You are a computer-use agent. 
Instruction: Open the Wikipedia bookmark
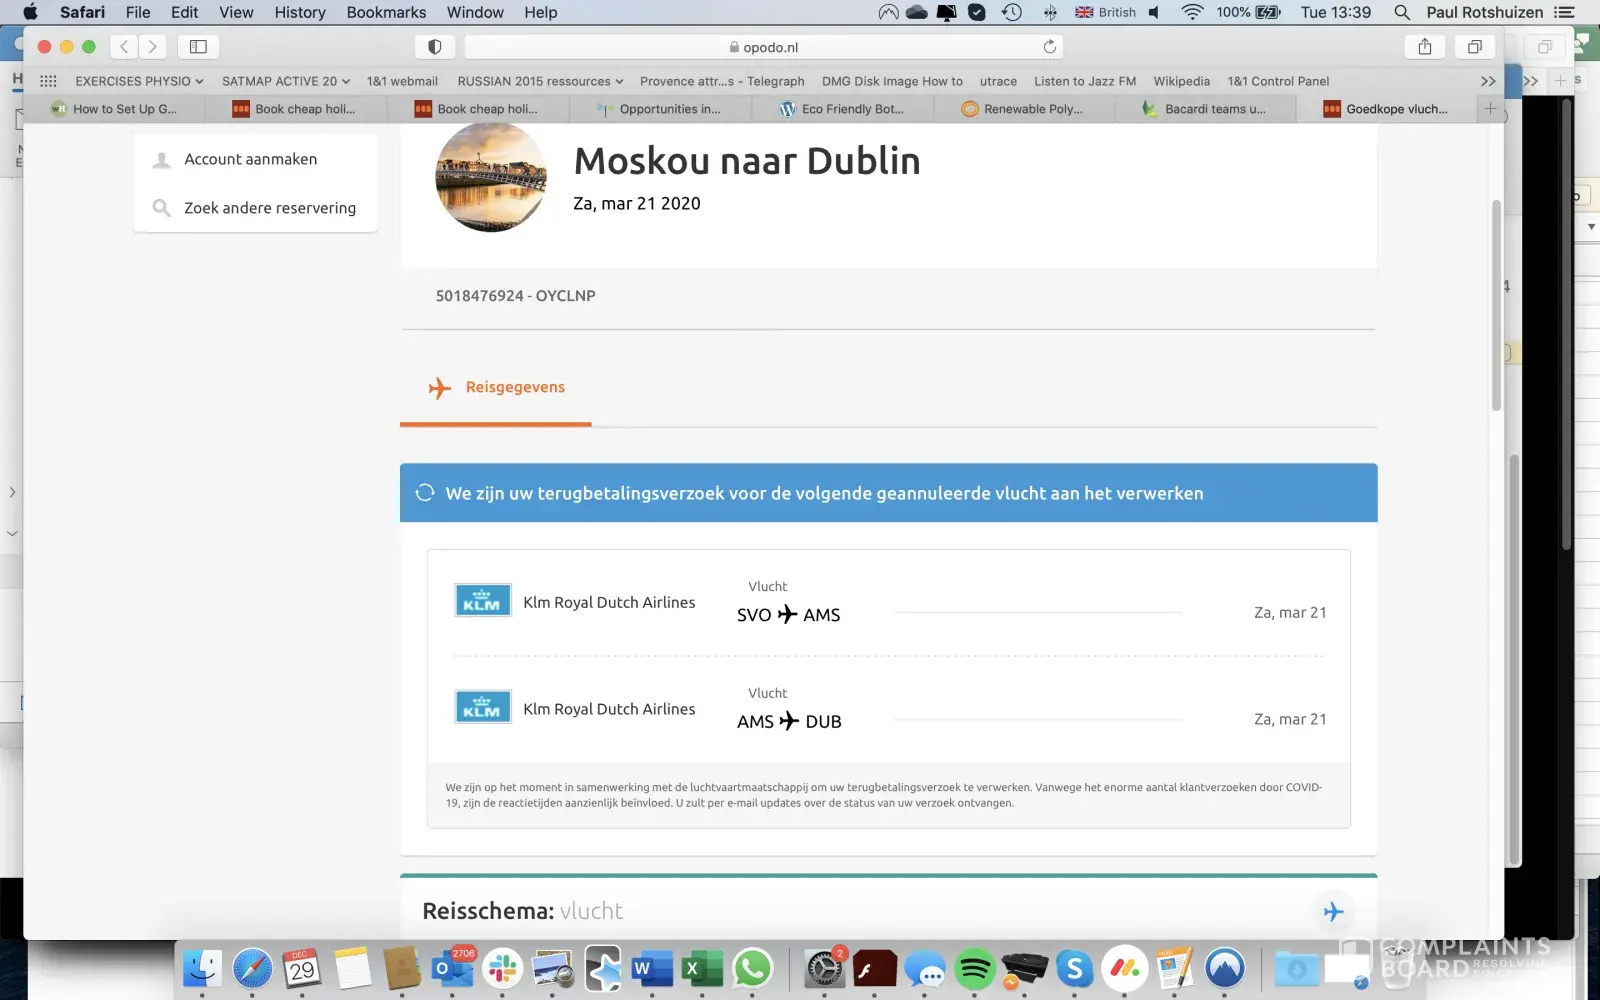point(1181,81)
